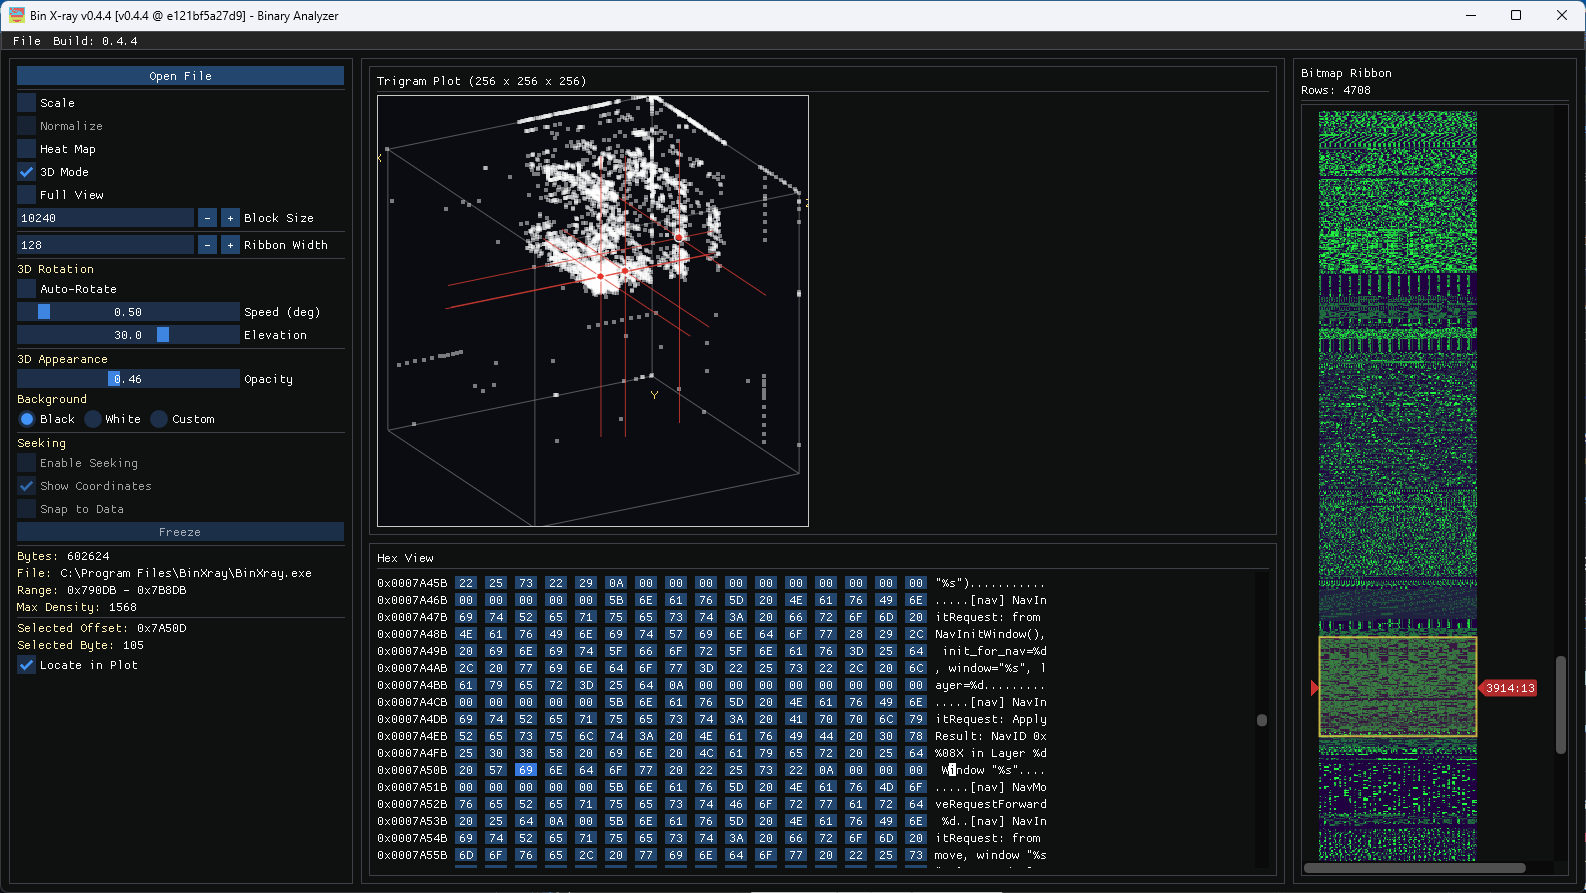
Task: Increase Block Size with plus button
Action: 230,218
